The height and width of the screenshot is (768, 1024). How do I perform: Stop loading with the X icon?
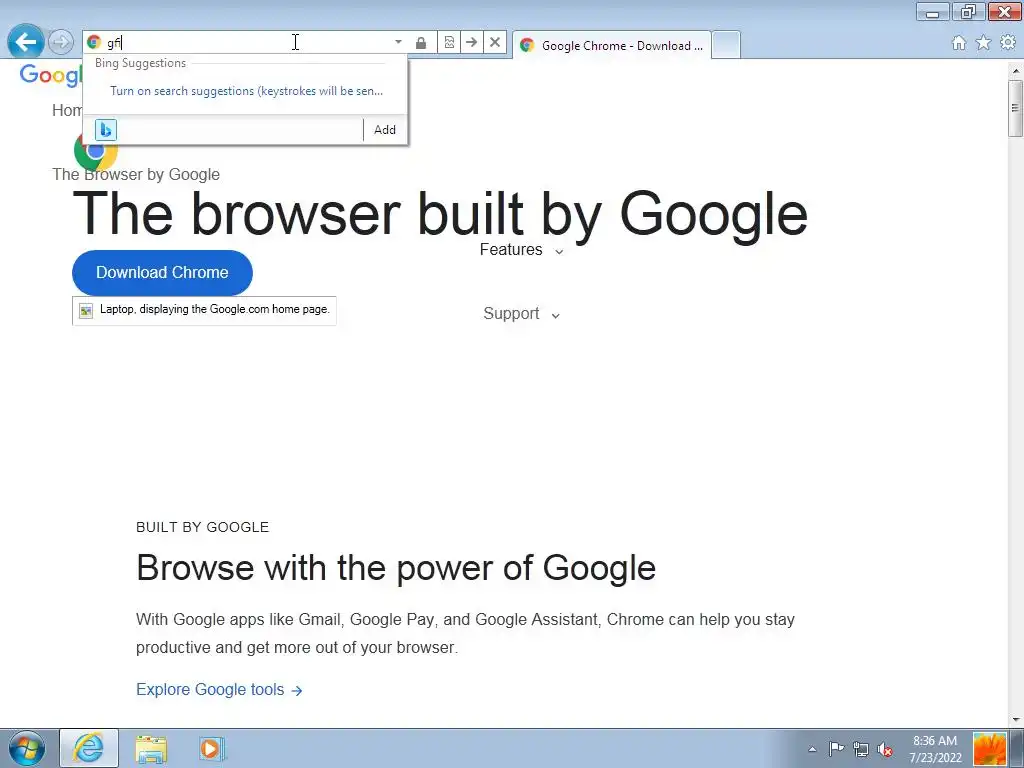pyautogui.click(x=495, y=43)
